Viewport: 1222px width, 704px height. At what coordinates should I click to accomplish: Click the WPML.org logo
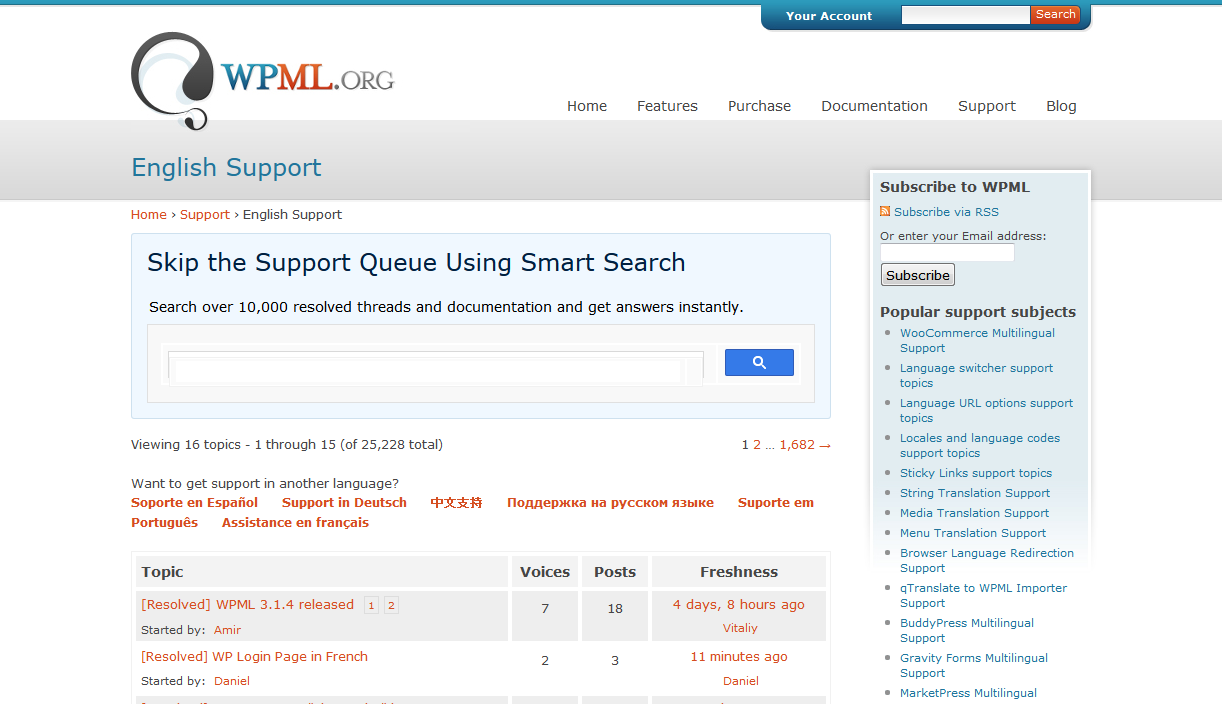262,80
